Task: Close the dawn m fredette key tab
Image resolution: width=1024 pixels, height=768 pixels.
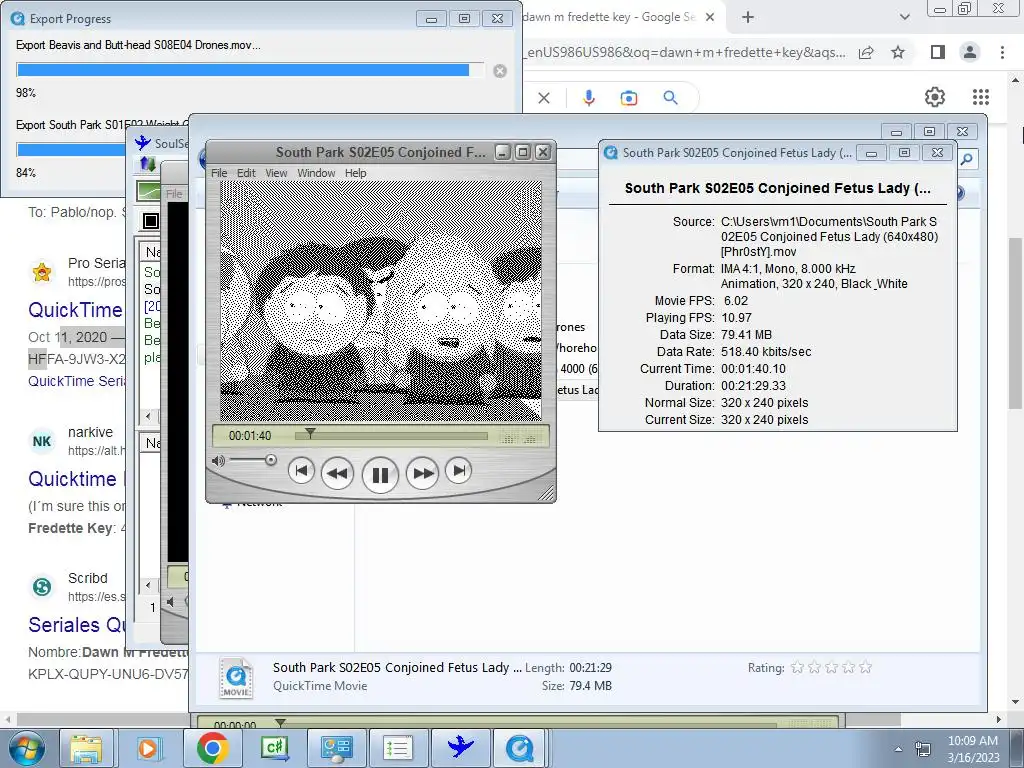Action: (x=711, y=18)
